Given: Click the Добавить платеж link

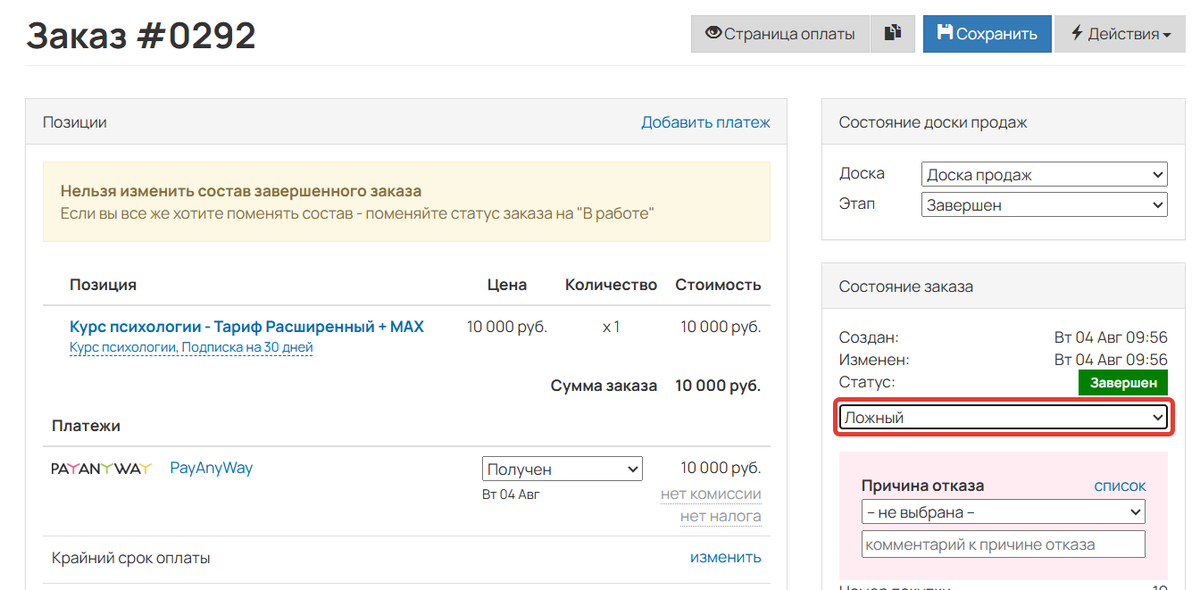Looking at the screenshot, I should [706, 122].
